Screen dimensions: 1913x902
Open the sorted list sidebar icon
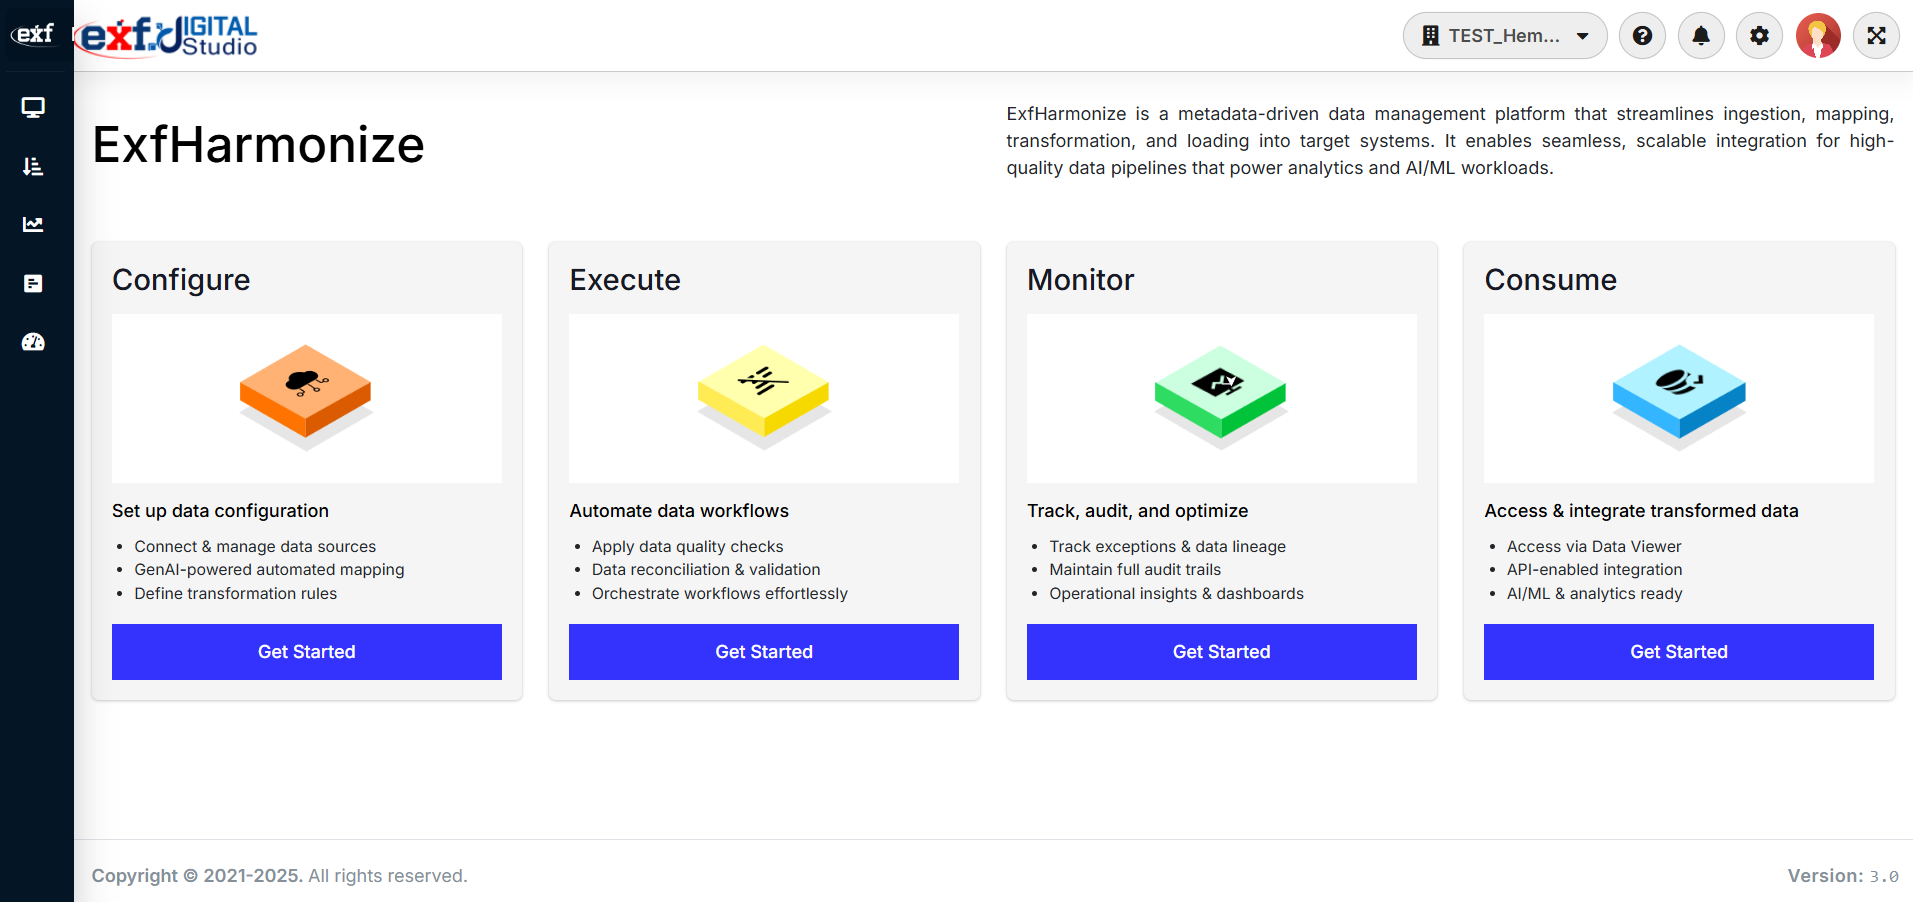(33, 166)
